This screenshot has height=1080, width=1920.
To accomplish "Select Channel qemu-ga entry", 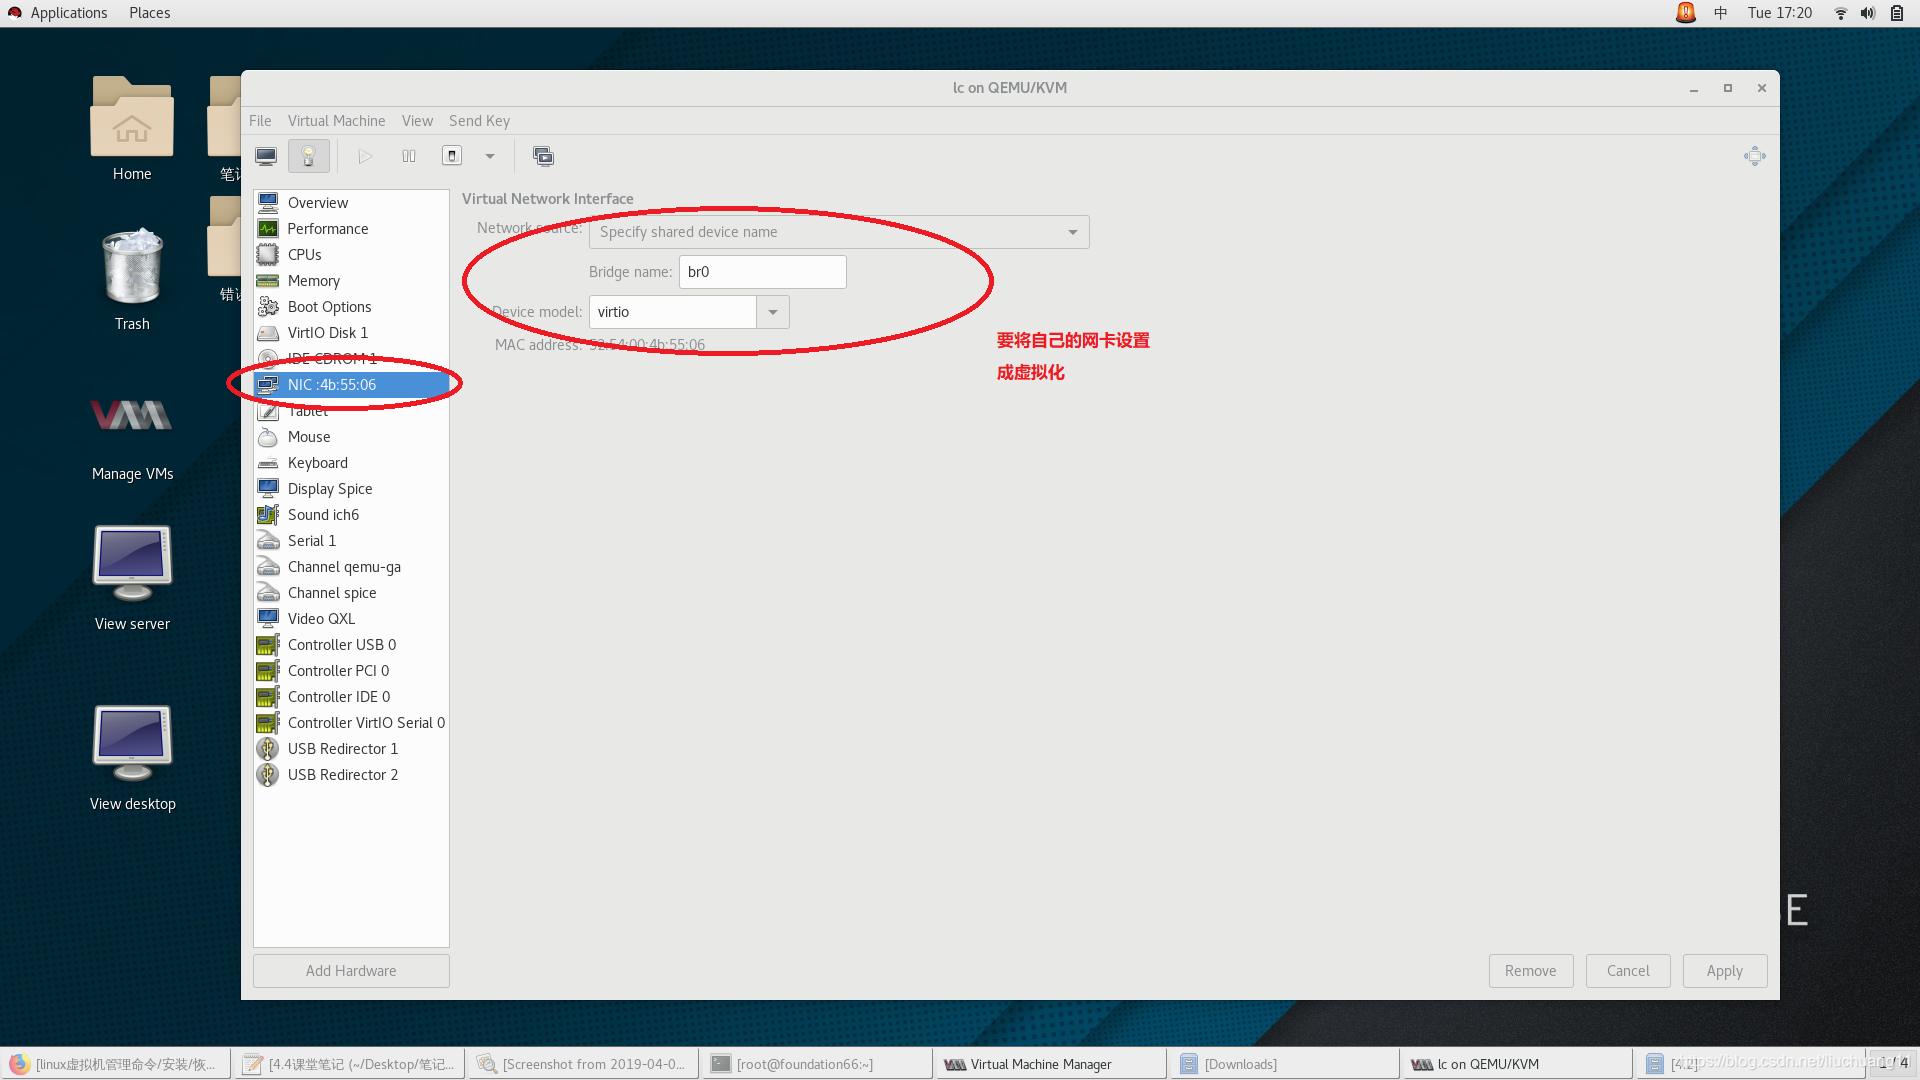I will (351, 567).
